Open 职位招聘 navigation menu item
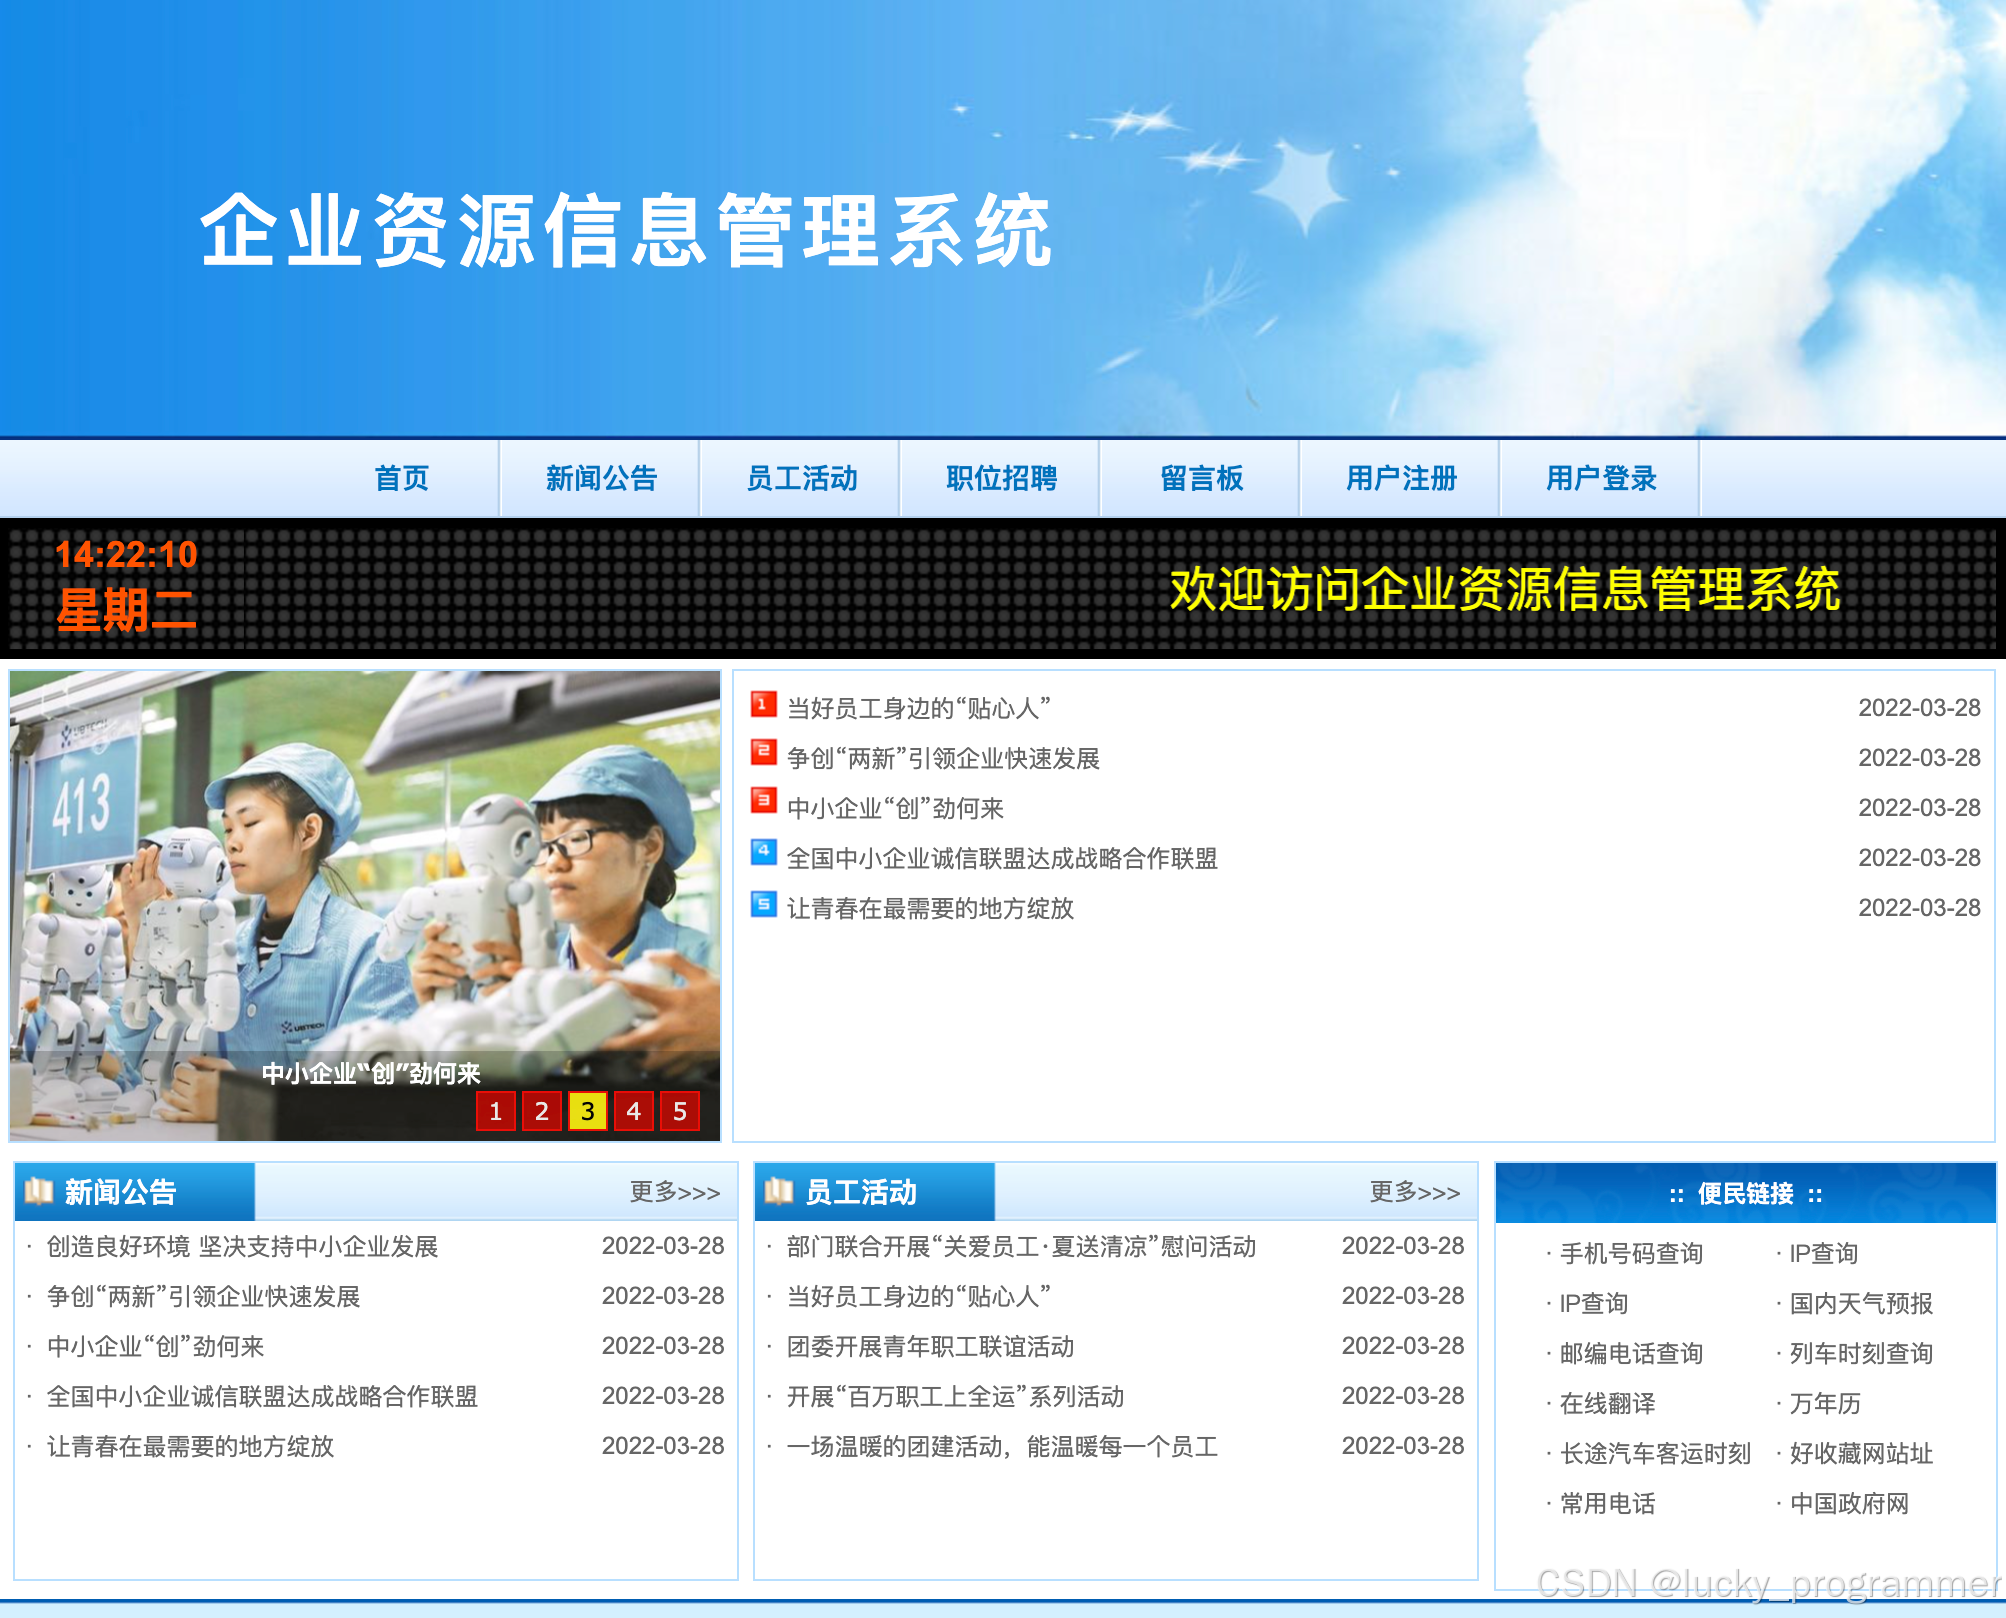Viewport: 2006px width, 1618px height. (1001, 479)
